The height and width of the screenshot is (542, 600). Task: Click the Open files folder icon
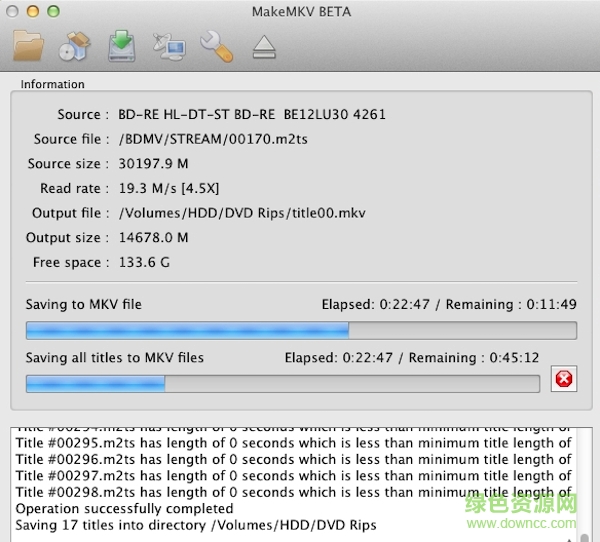[x=29, y=45]
